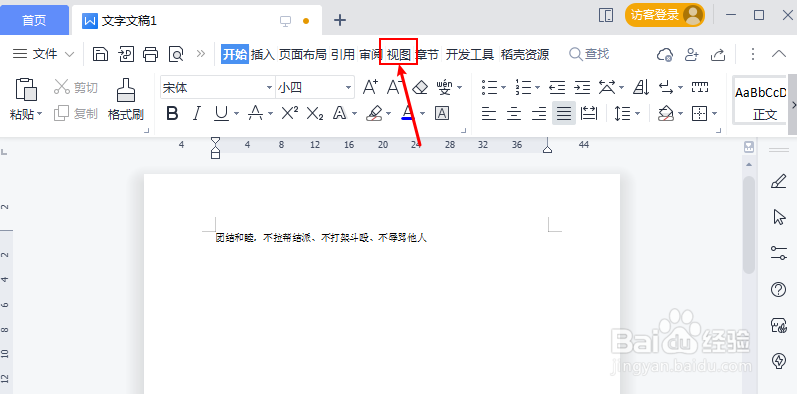Viewport: 797px width, 394px height.
Task: Switch to the 页面布局 tab
Action: 302,54
